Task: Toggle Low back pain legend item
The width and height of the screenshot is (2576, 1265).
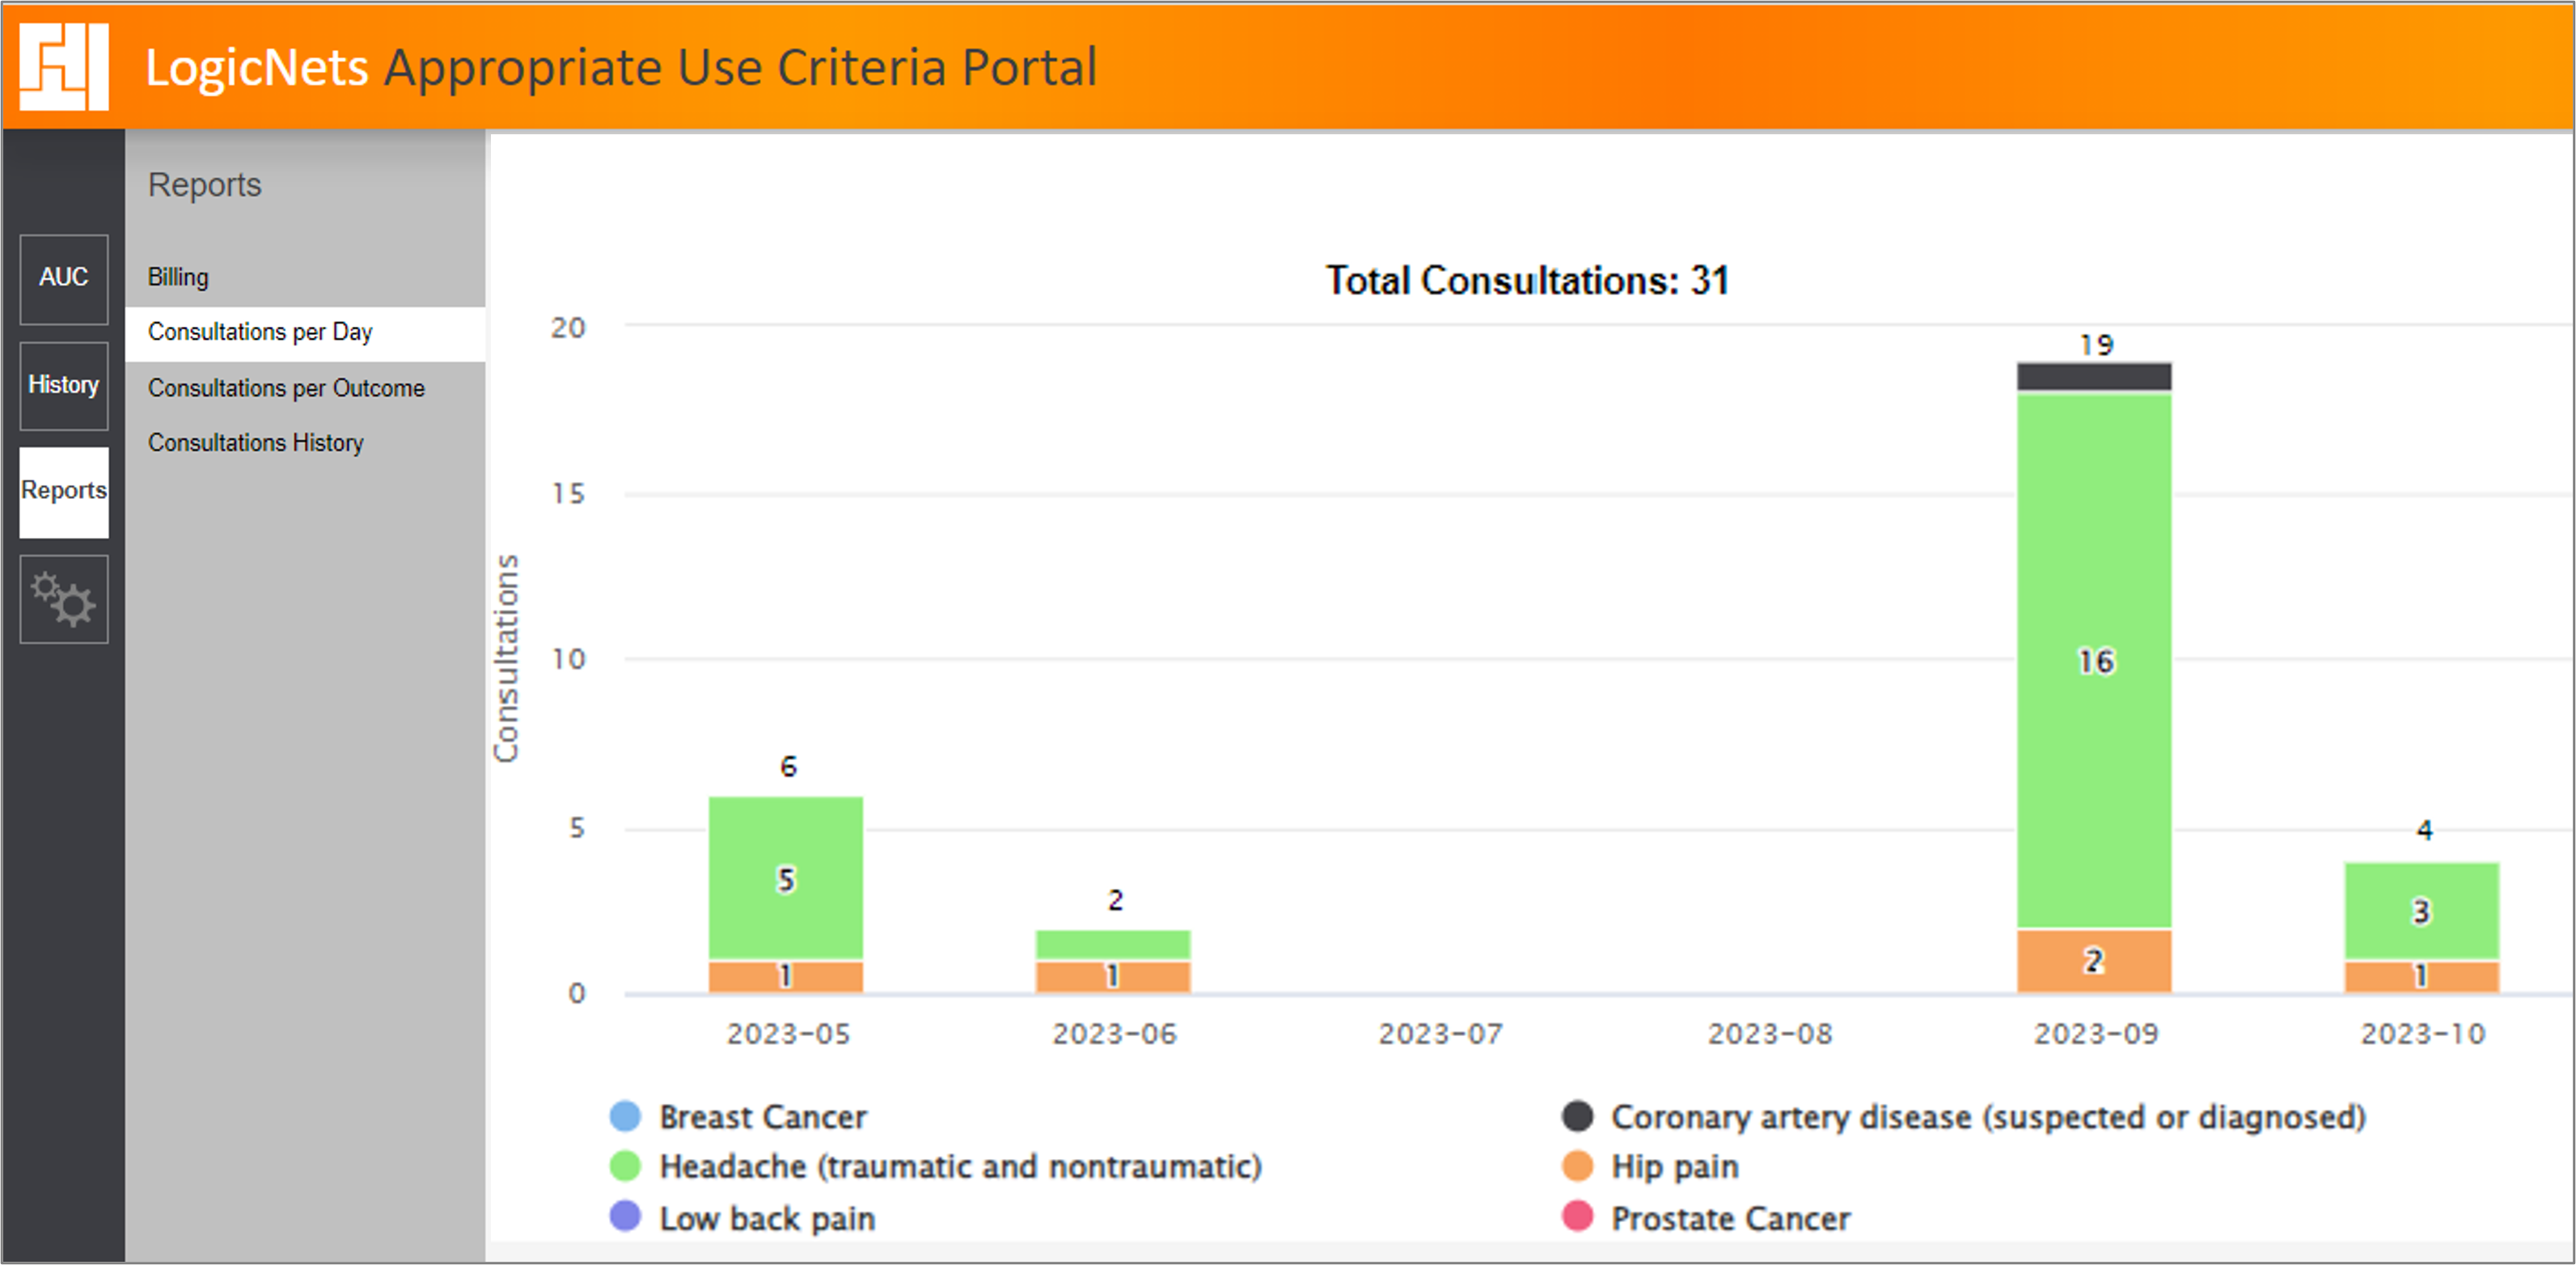Action: 743,1218
